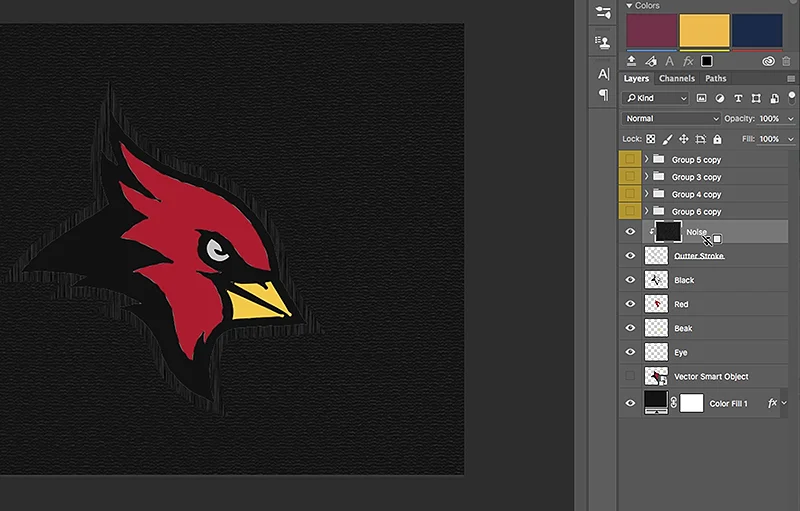Expand the Group 6 copy folder
800x511 pixels.
(x=646, y=211)
